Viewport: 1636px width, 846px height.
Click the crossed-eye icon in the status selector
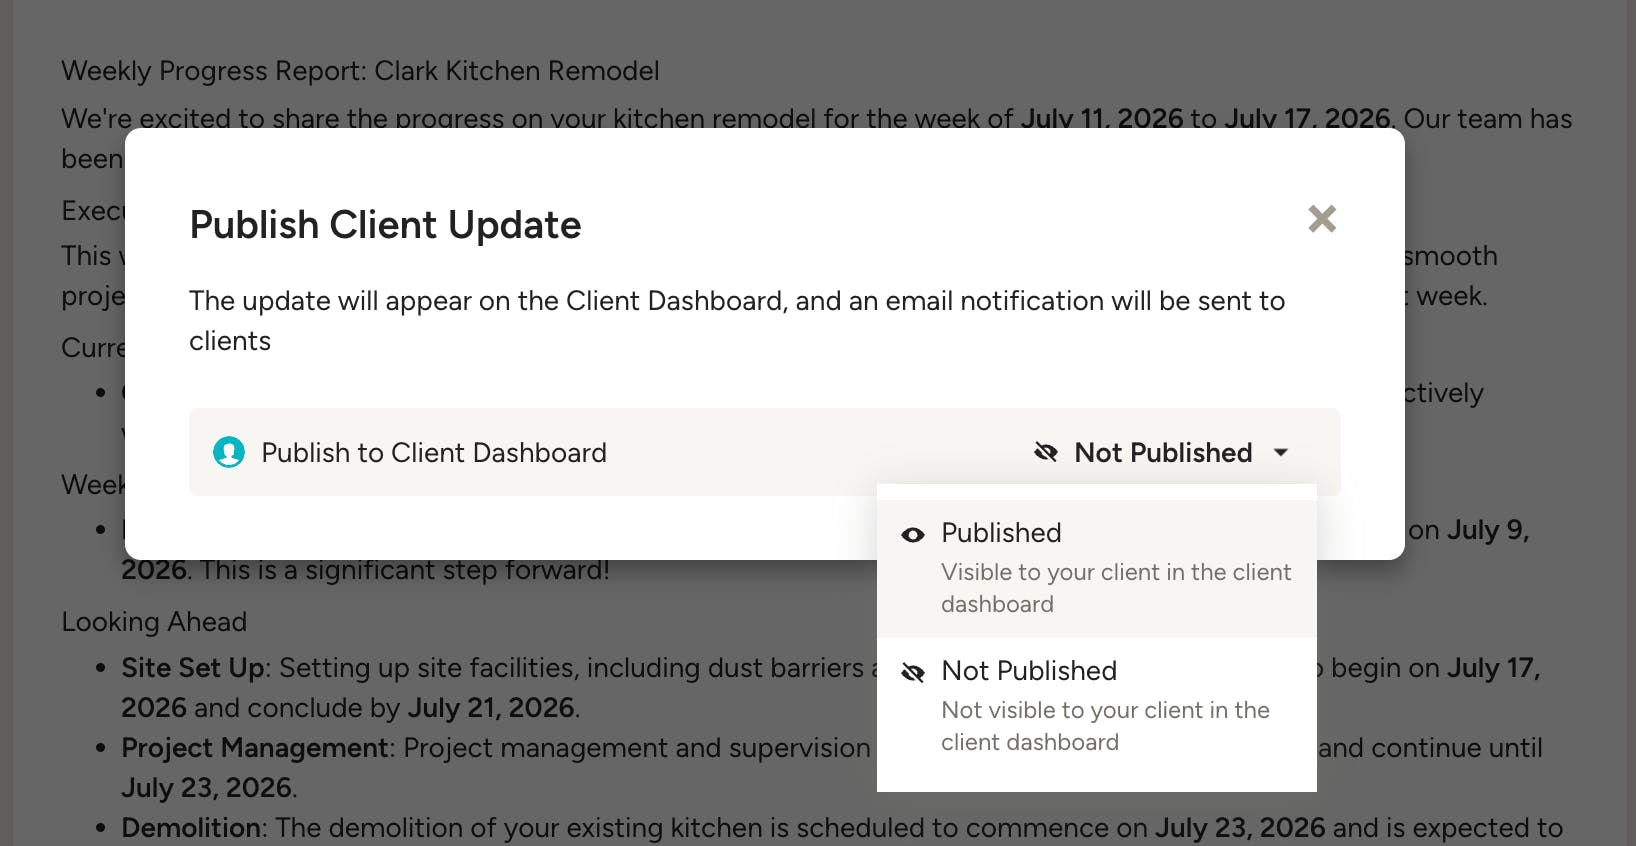1046,452
